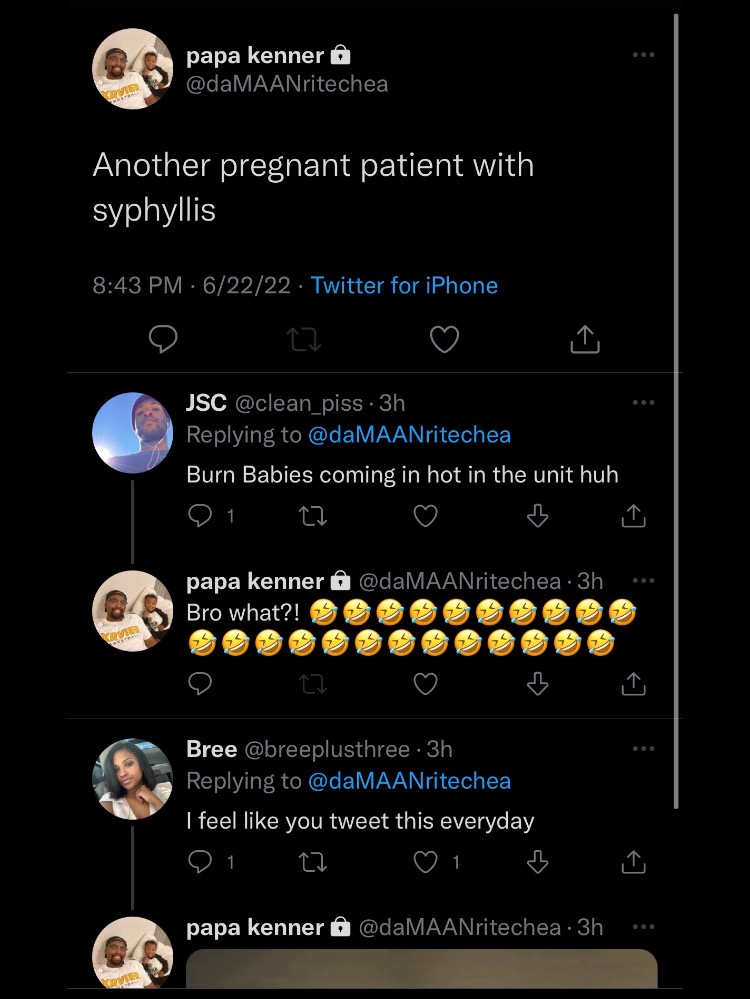Share papa kenner's 'Bro what?!' reply
750x999 pixels.
[x=633, y=684]
